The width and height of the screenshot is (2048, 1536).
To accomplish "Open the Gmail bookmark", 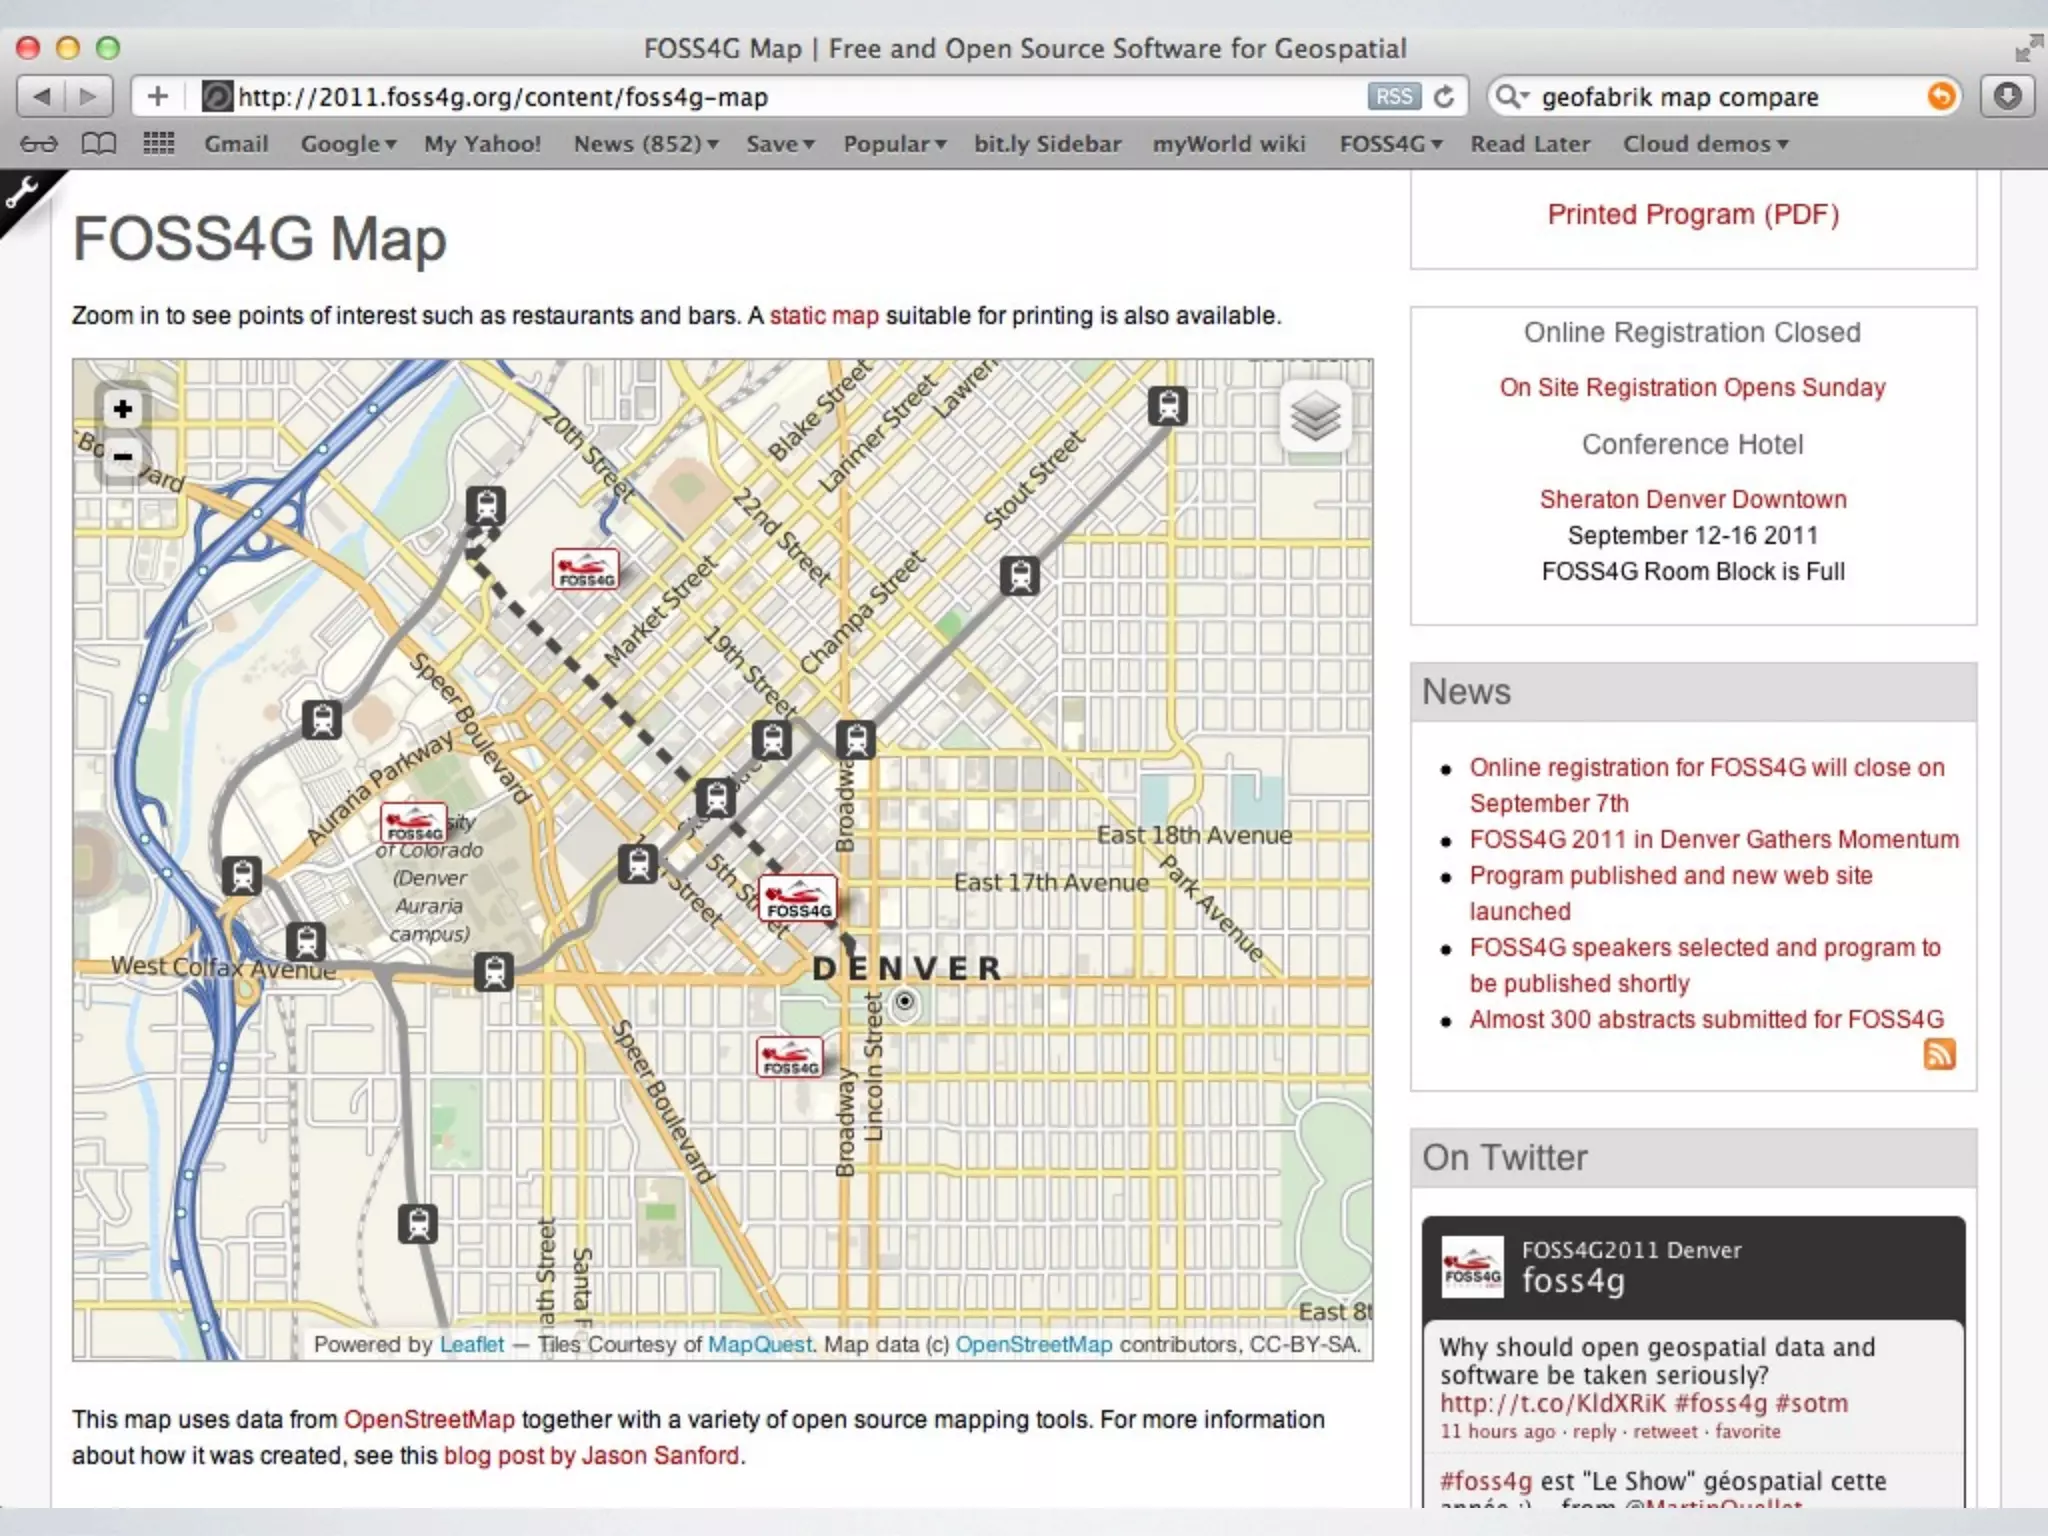I will point(236,144).
